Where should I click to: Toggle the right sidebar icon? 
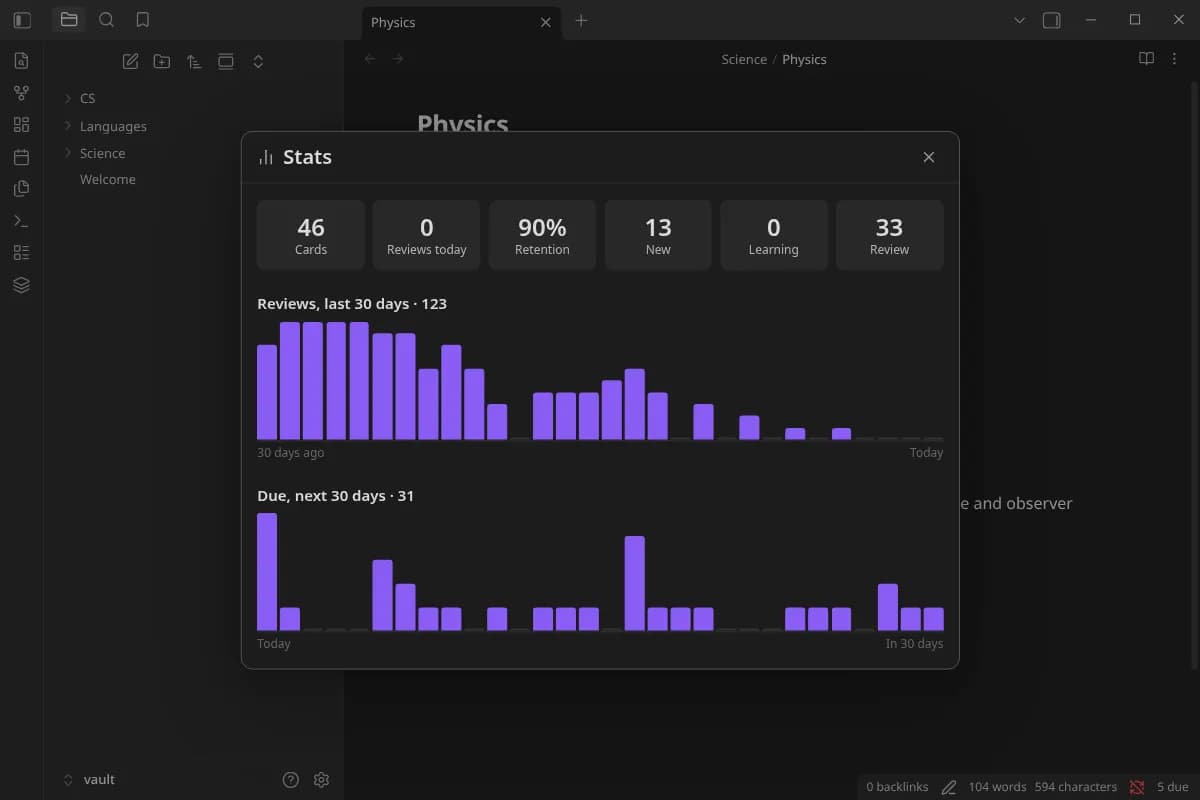point(1052,20)
